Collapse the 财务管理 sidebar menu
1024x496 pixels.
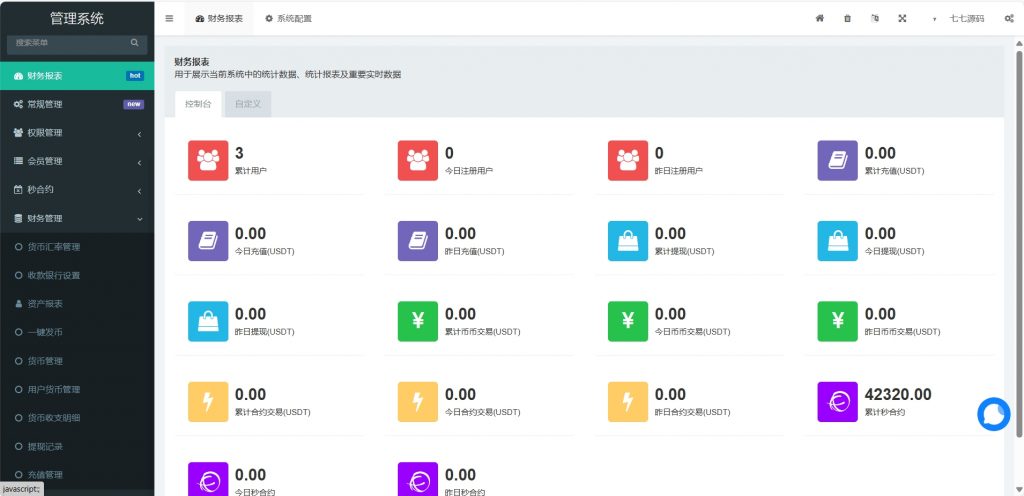click(x=77, y=219)
